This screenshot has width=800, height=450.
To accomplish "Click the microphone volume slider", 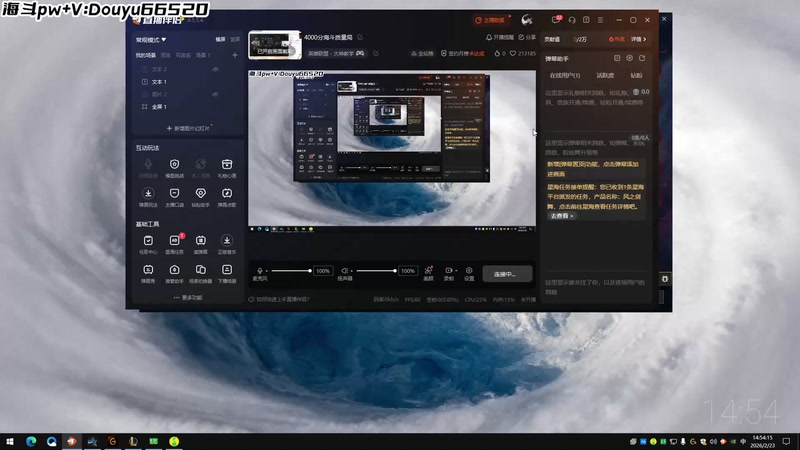I will coord(291,271).
